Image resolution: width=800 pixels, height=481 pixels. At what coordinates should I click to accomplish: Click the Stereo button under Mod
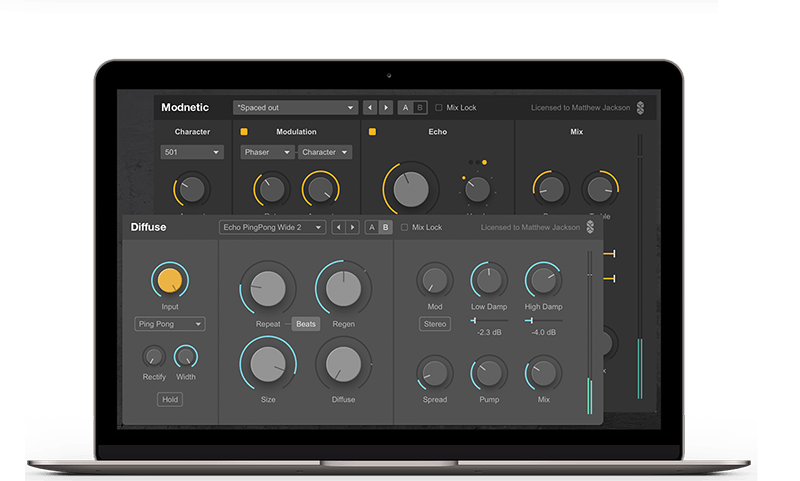(435, 324)
